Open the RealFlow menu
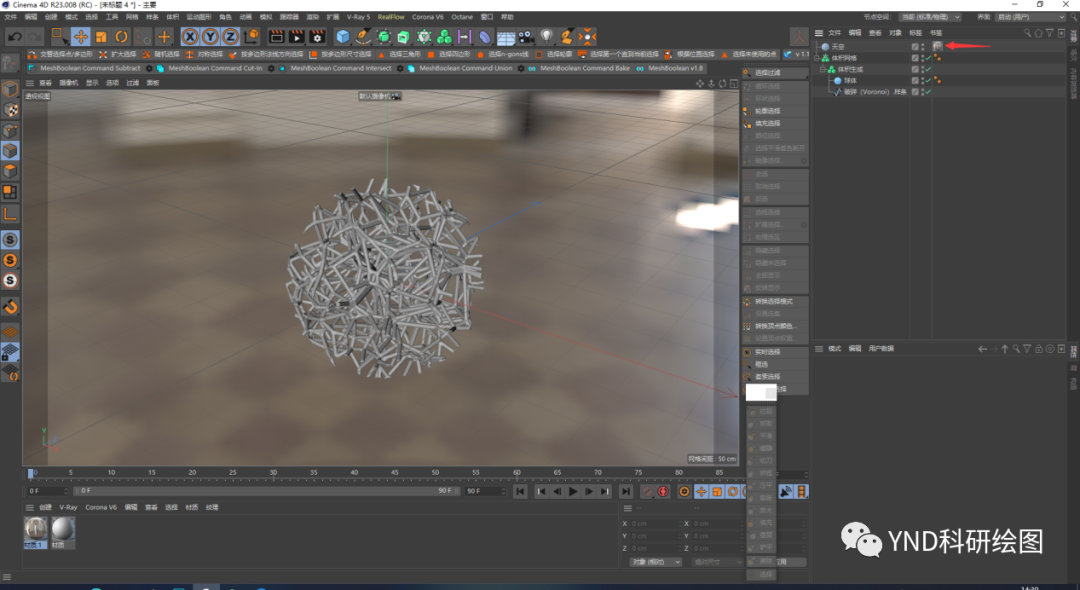The width and height of the screenshot is (1080, 590). tap(391, 17)
